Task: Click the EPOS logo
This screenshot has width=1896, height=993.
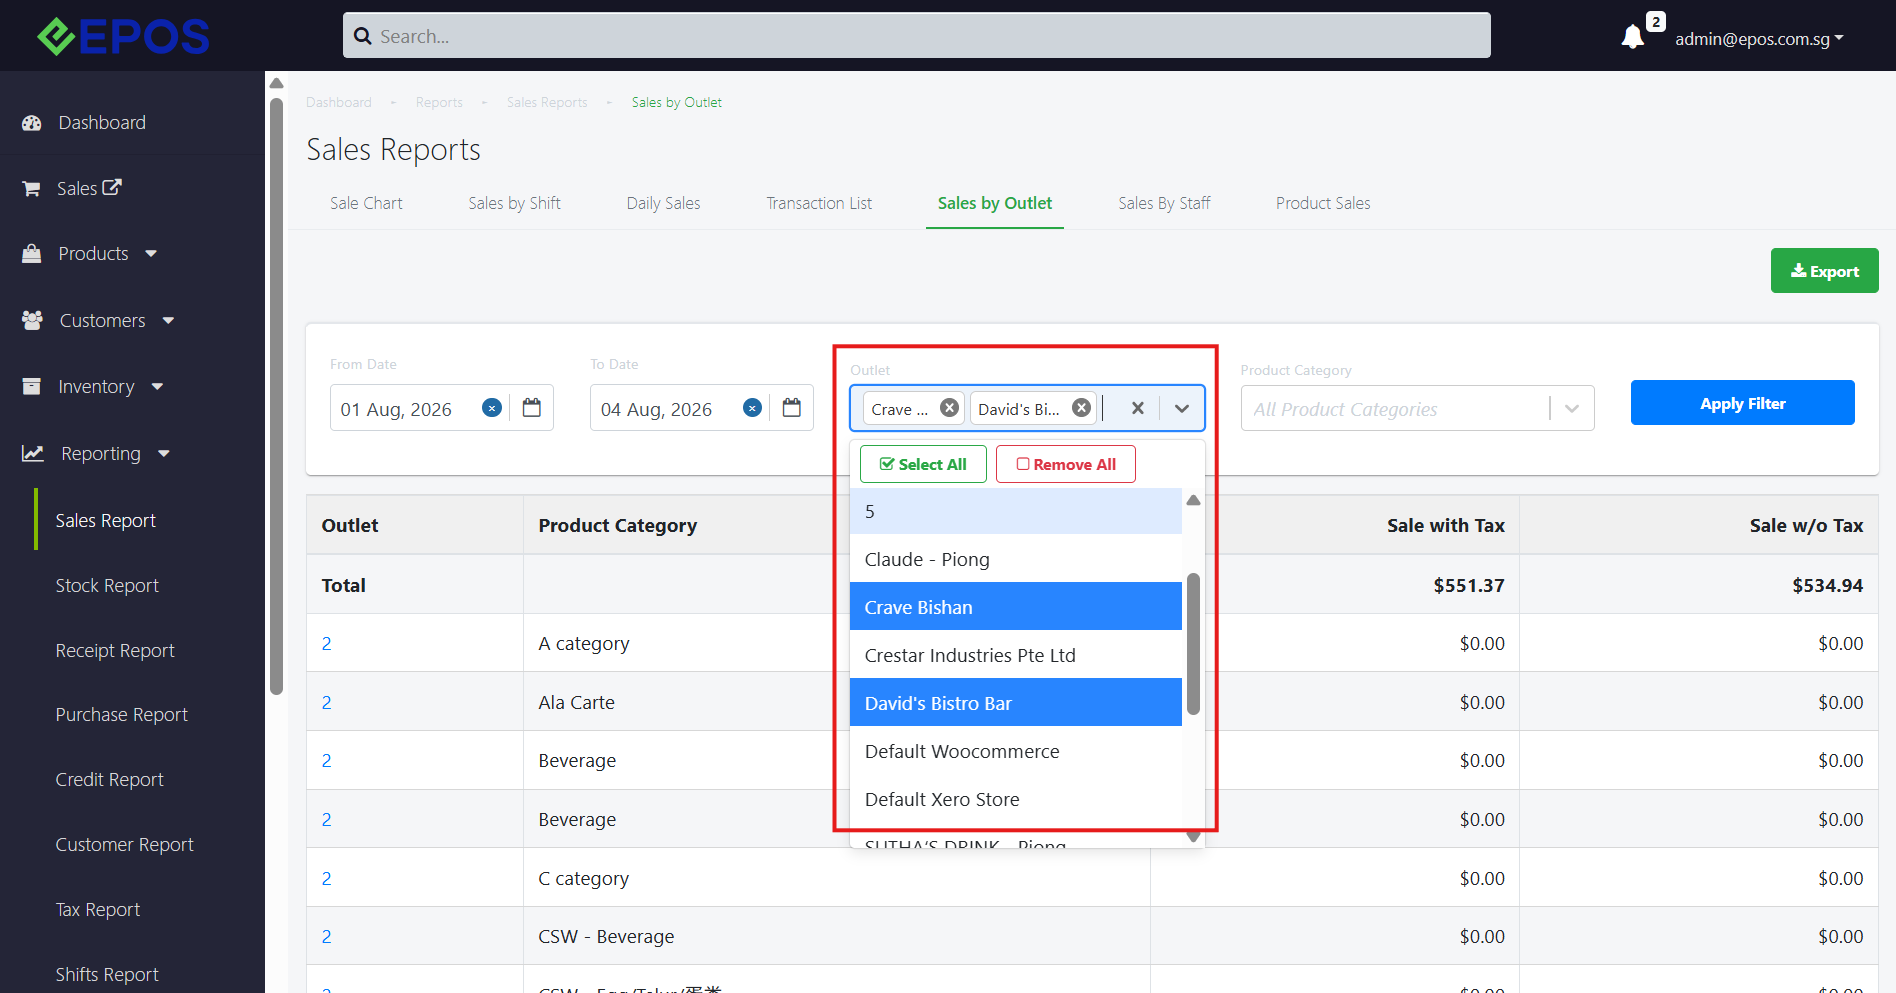Action: (123, 36)
